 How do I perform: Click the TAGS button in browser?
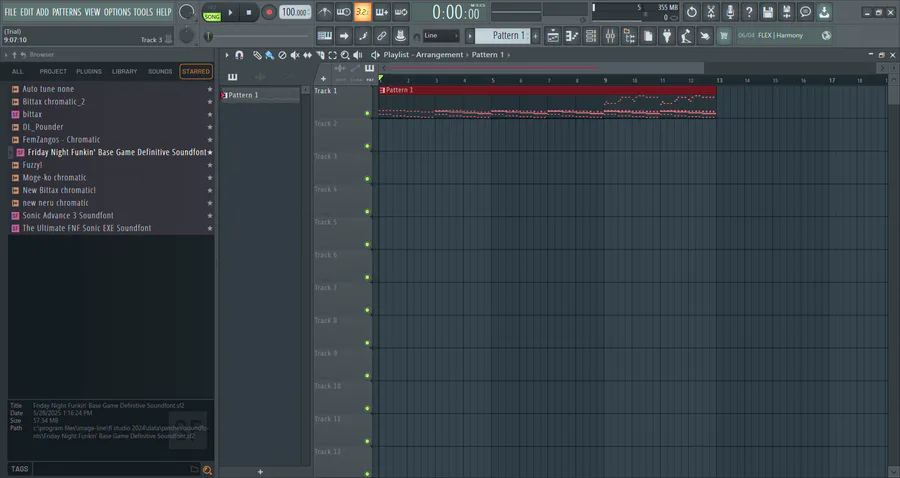[20, 469]
